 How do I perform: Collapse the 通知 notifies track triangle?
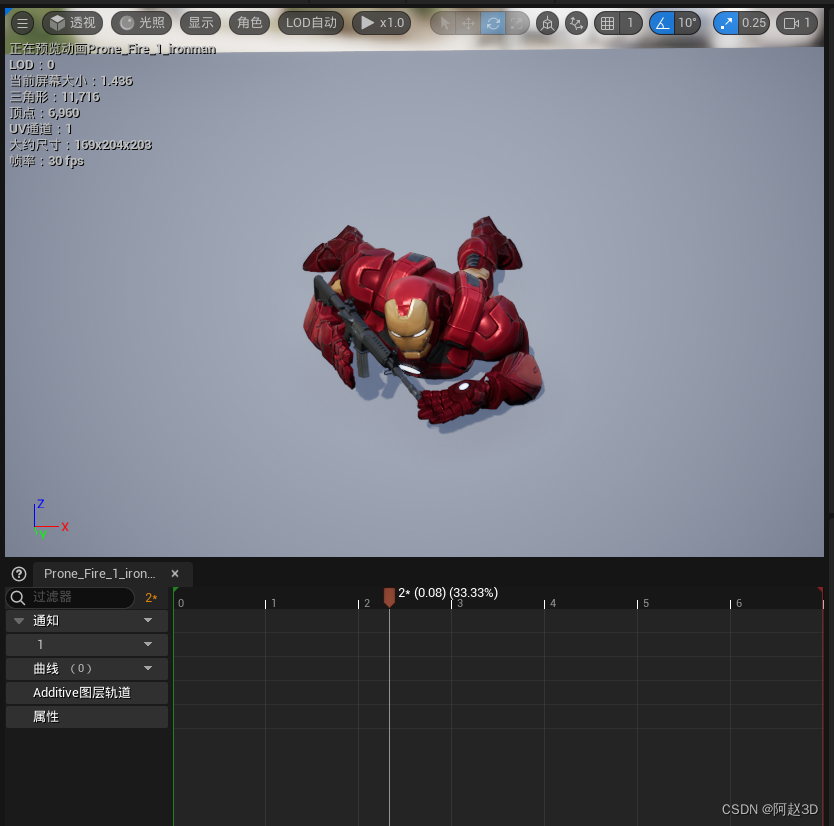point(19,621)
